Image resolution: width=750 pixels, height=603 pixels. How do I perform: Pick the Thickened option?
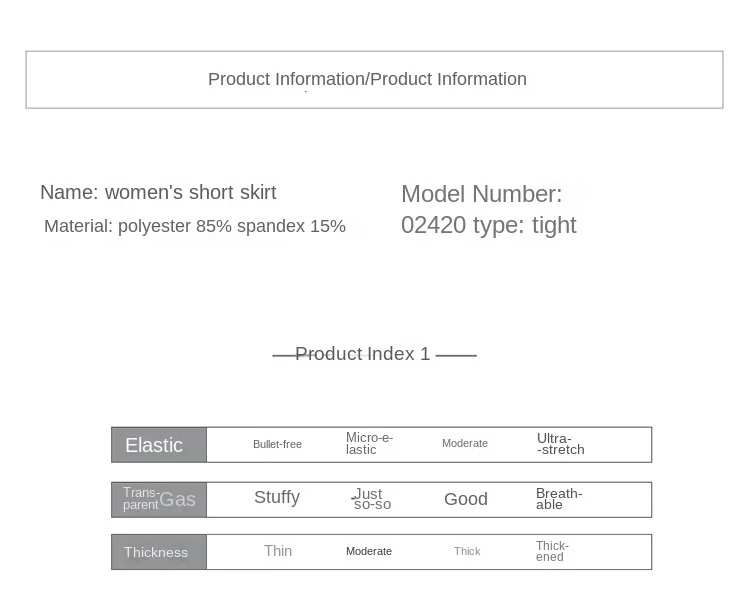[552, 551]
